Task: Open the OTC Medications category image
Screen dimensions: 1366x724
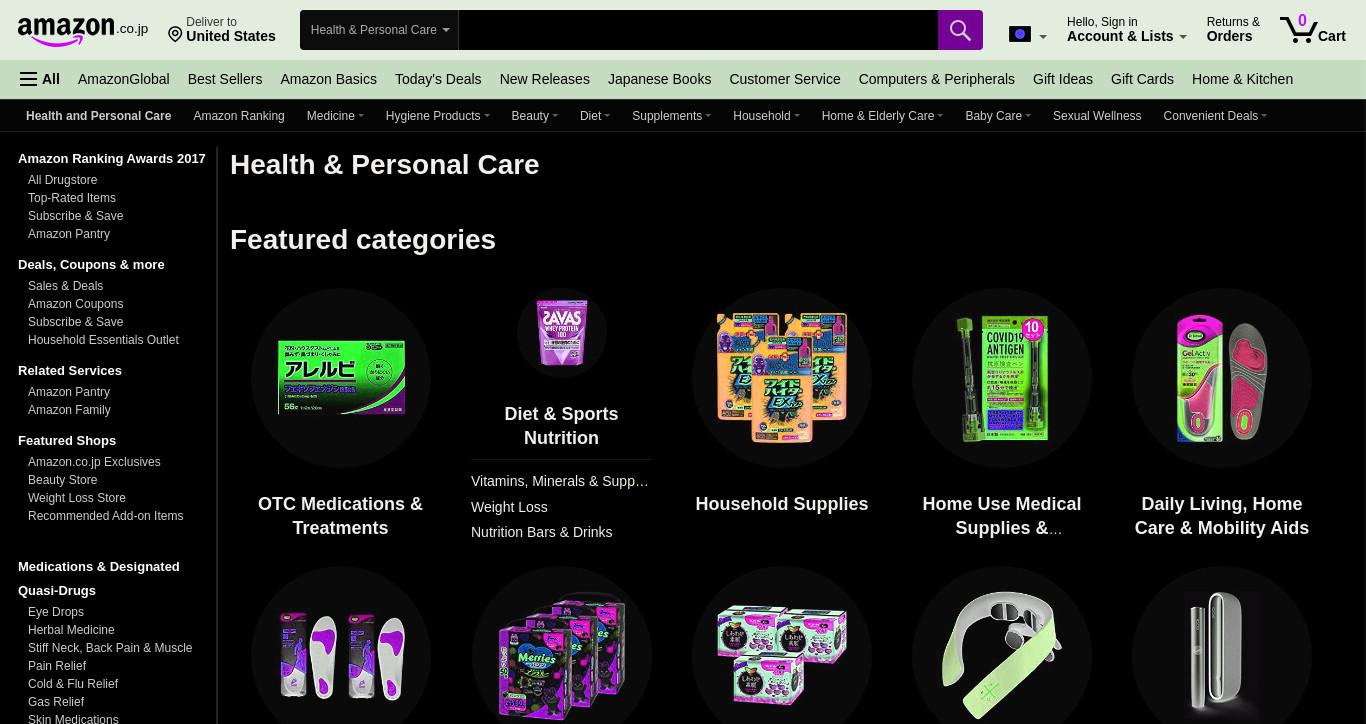Action: click(x=341, y=378)
